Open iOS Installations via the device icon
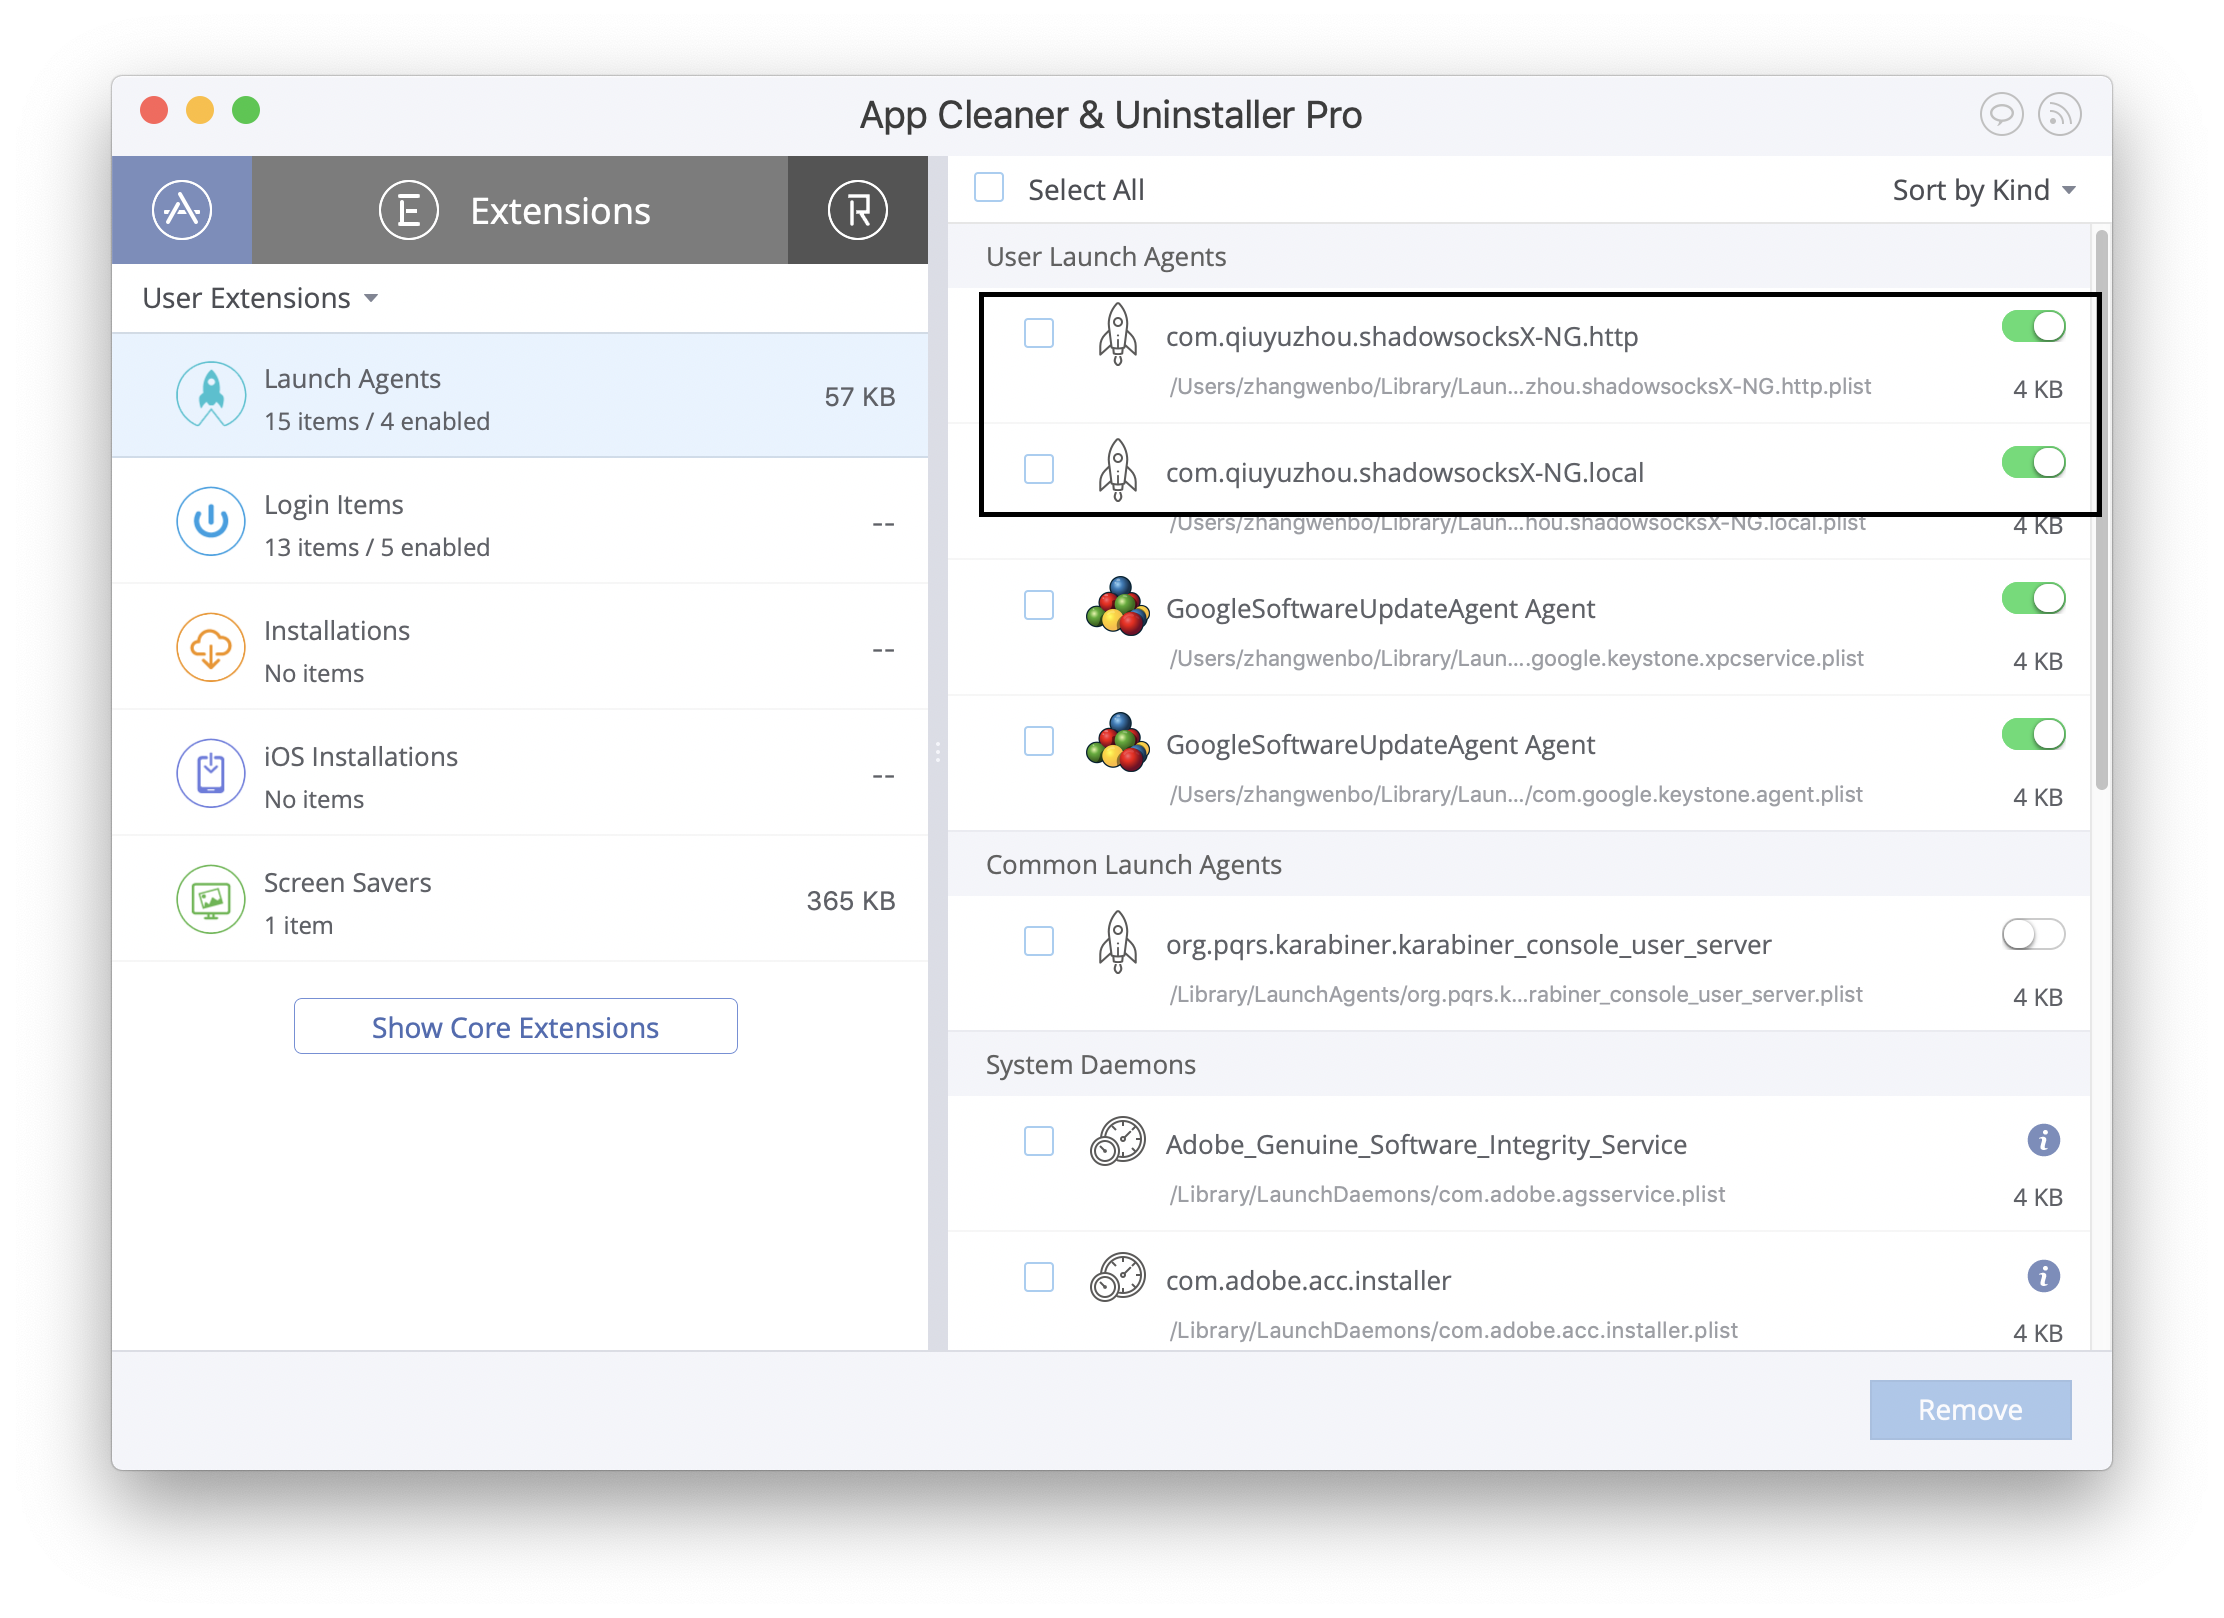 (211, 773)
